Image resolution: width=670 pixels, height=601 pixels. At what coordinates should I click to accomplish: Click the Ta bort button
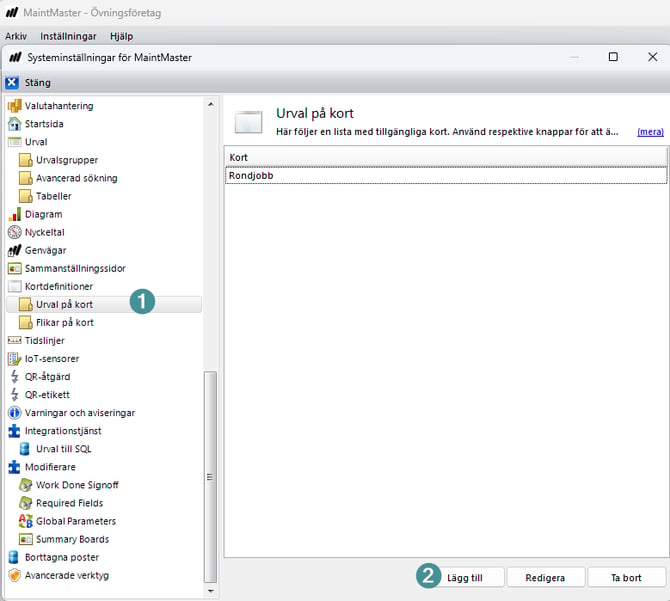tap(626, 578)
